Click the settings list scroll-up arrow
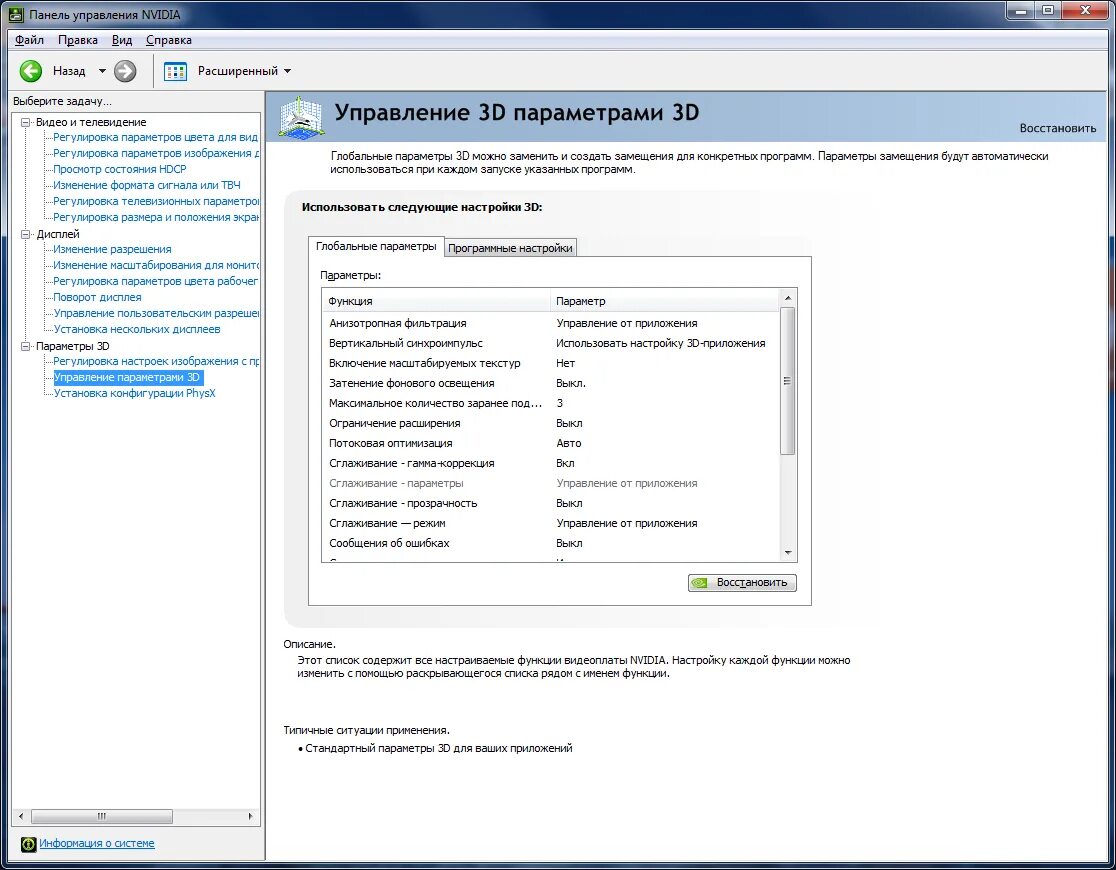 [x=788, y=298]
